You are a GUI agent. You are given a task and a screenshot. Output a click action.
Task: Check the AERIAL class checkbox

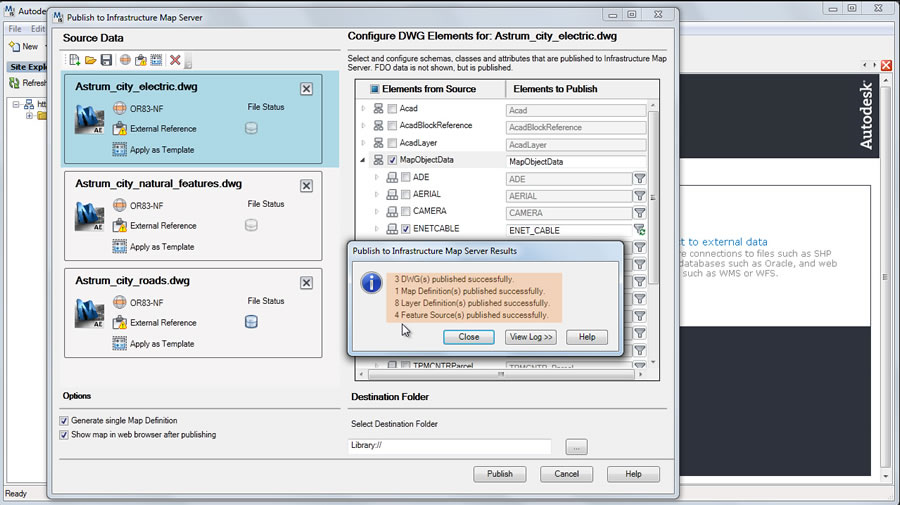point(406,195)
